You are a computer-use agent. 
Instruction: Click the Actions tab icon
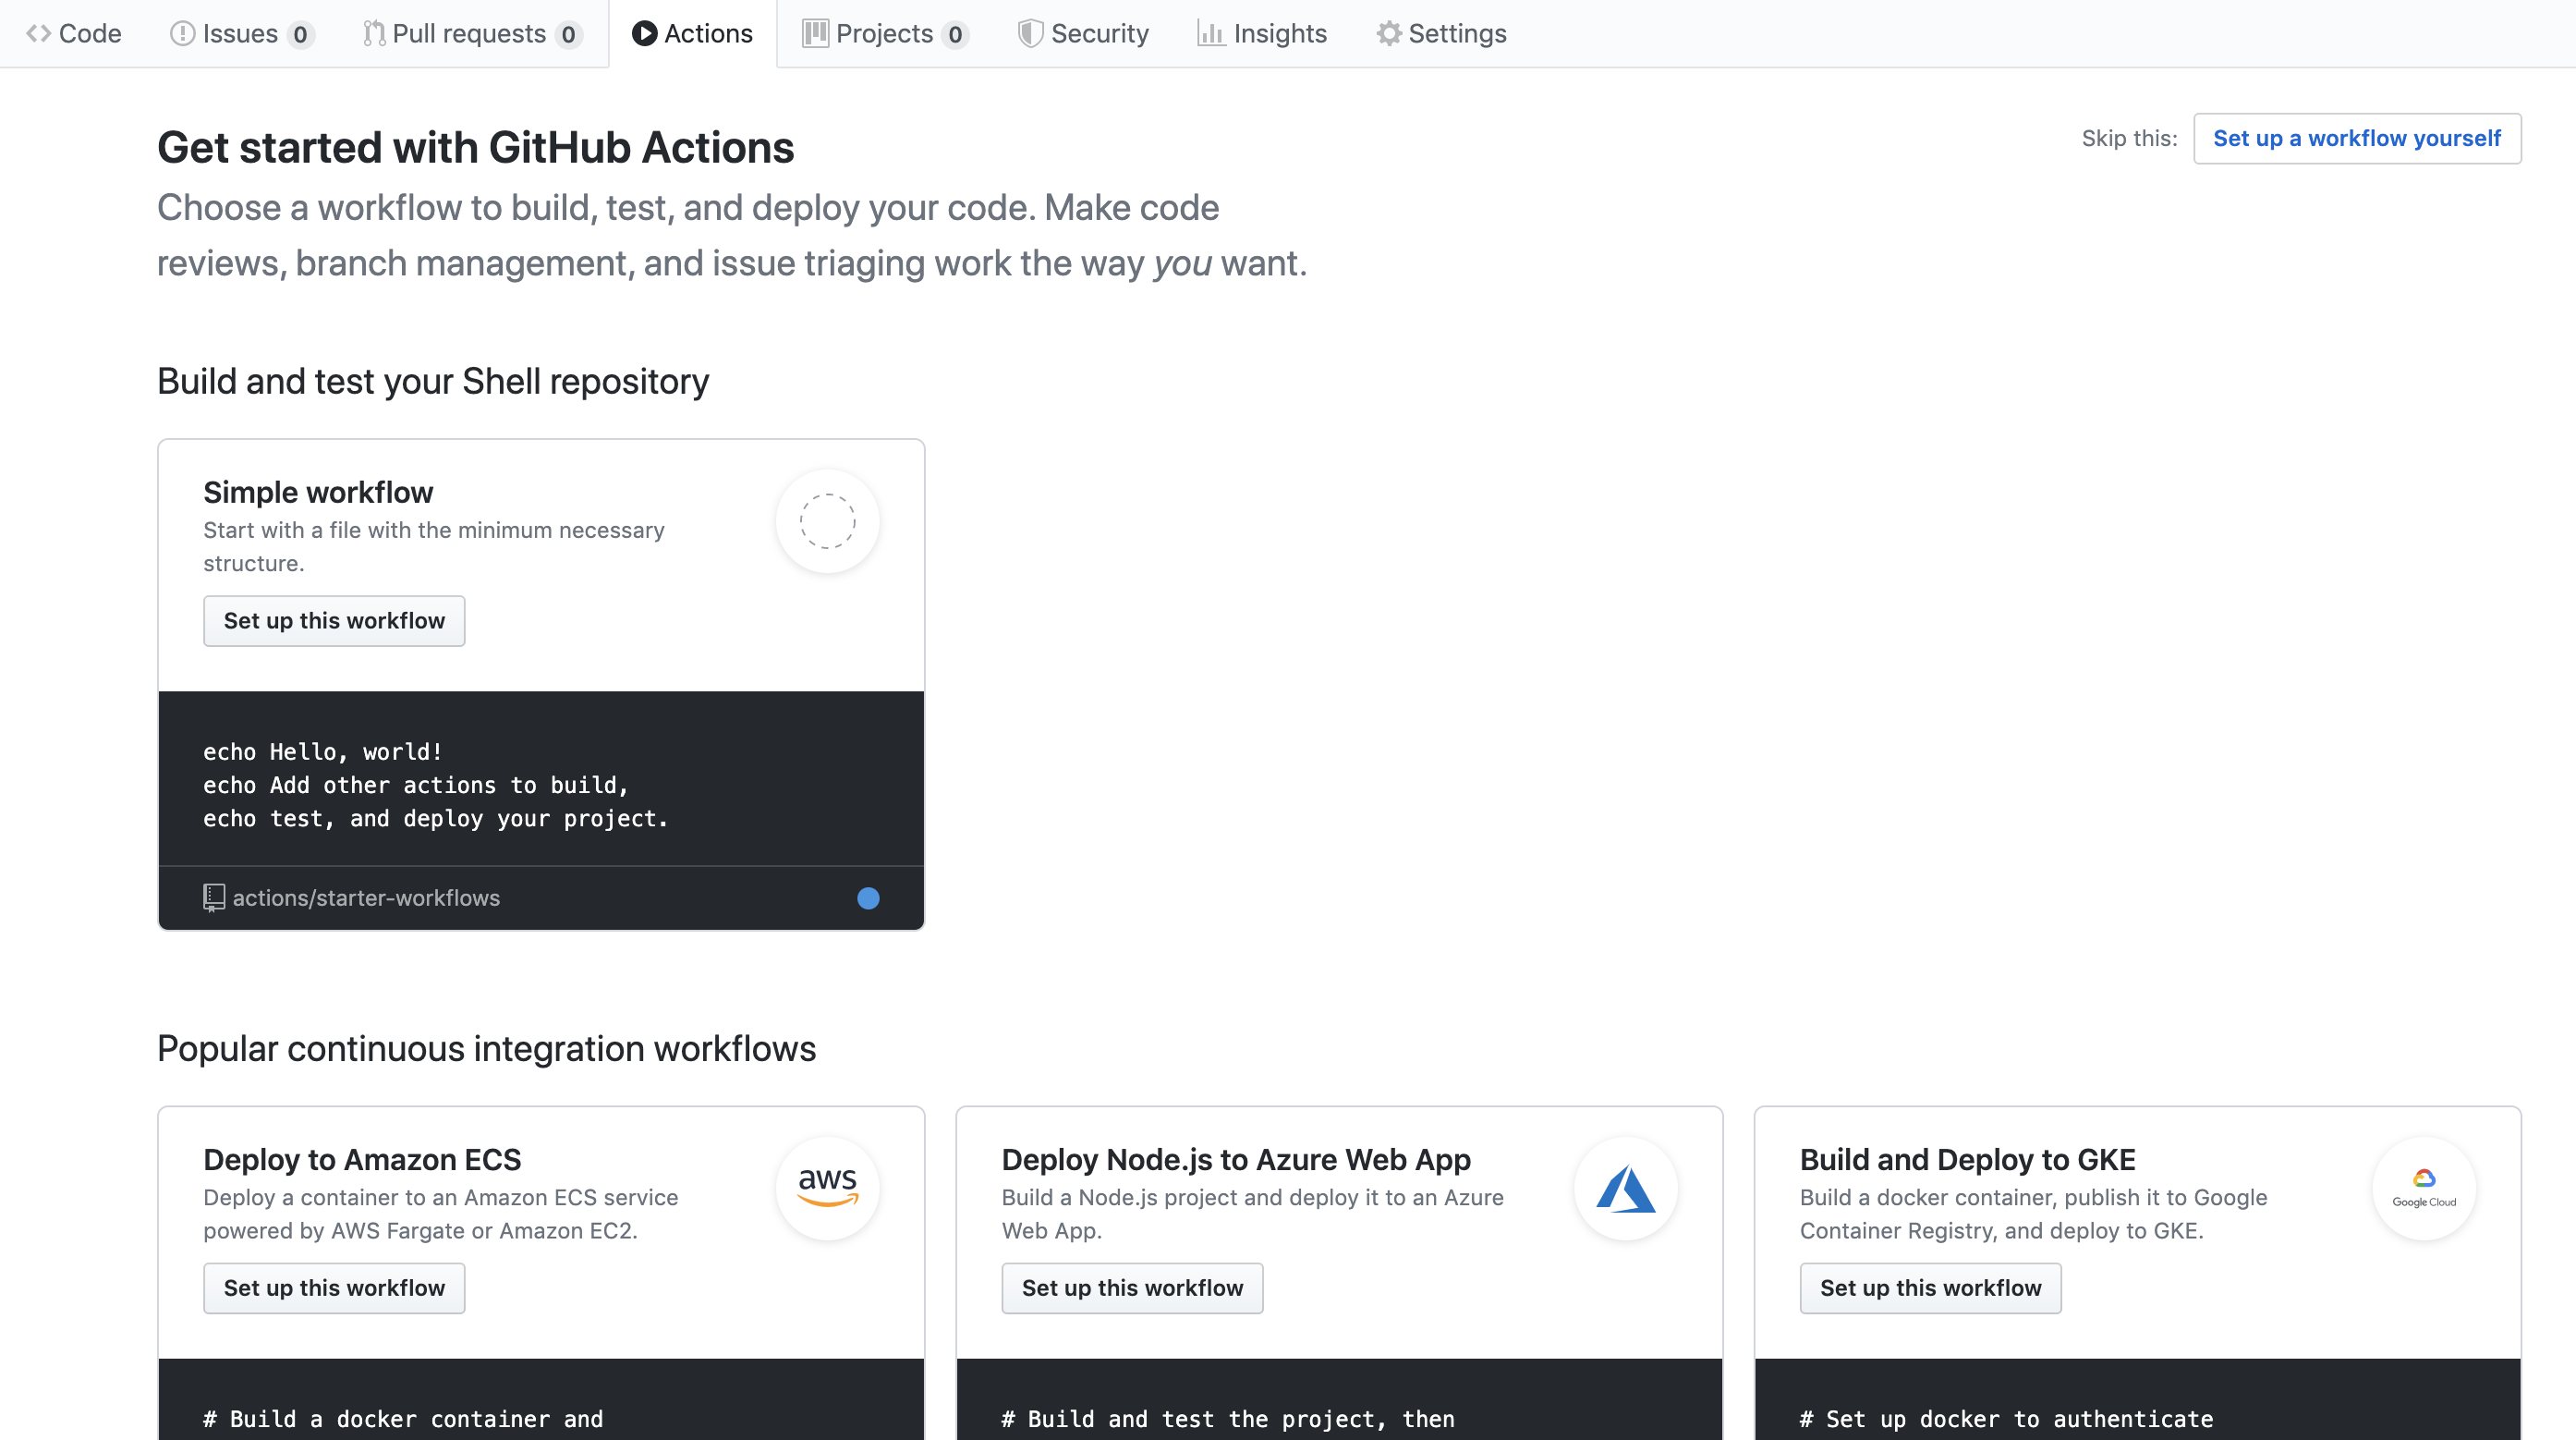(x=642, y=31)
